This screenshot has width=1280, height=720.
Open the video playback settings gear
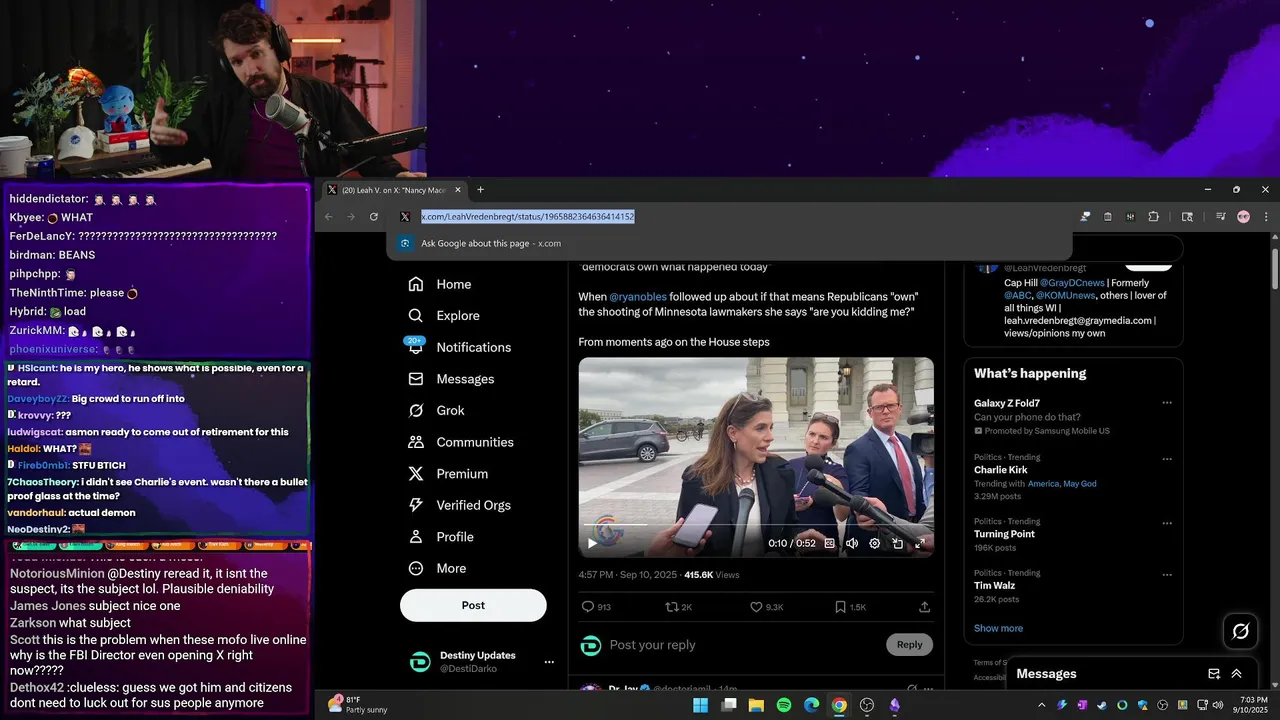875,543
